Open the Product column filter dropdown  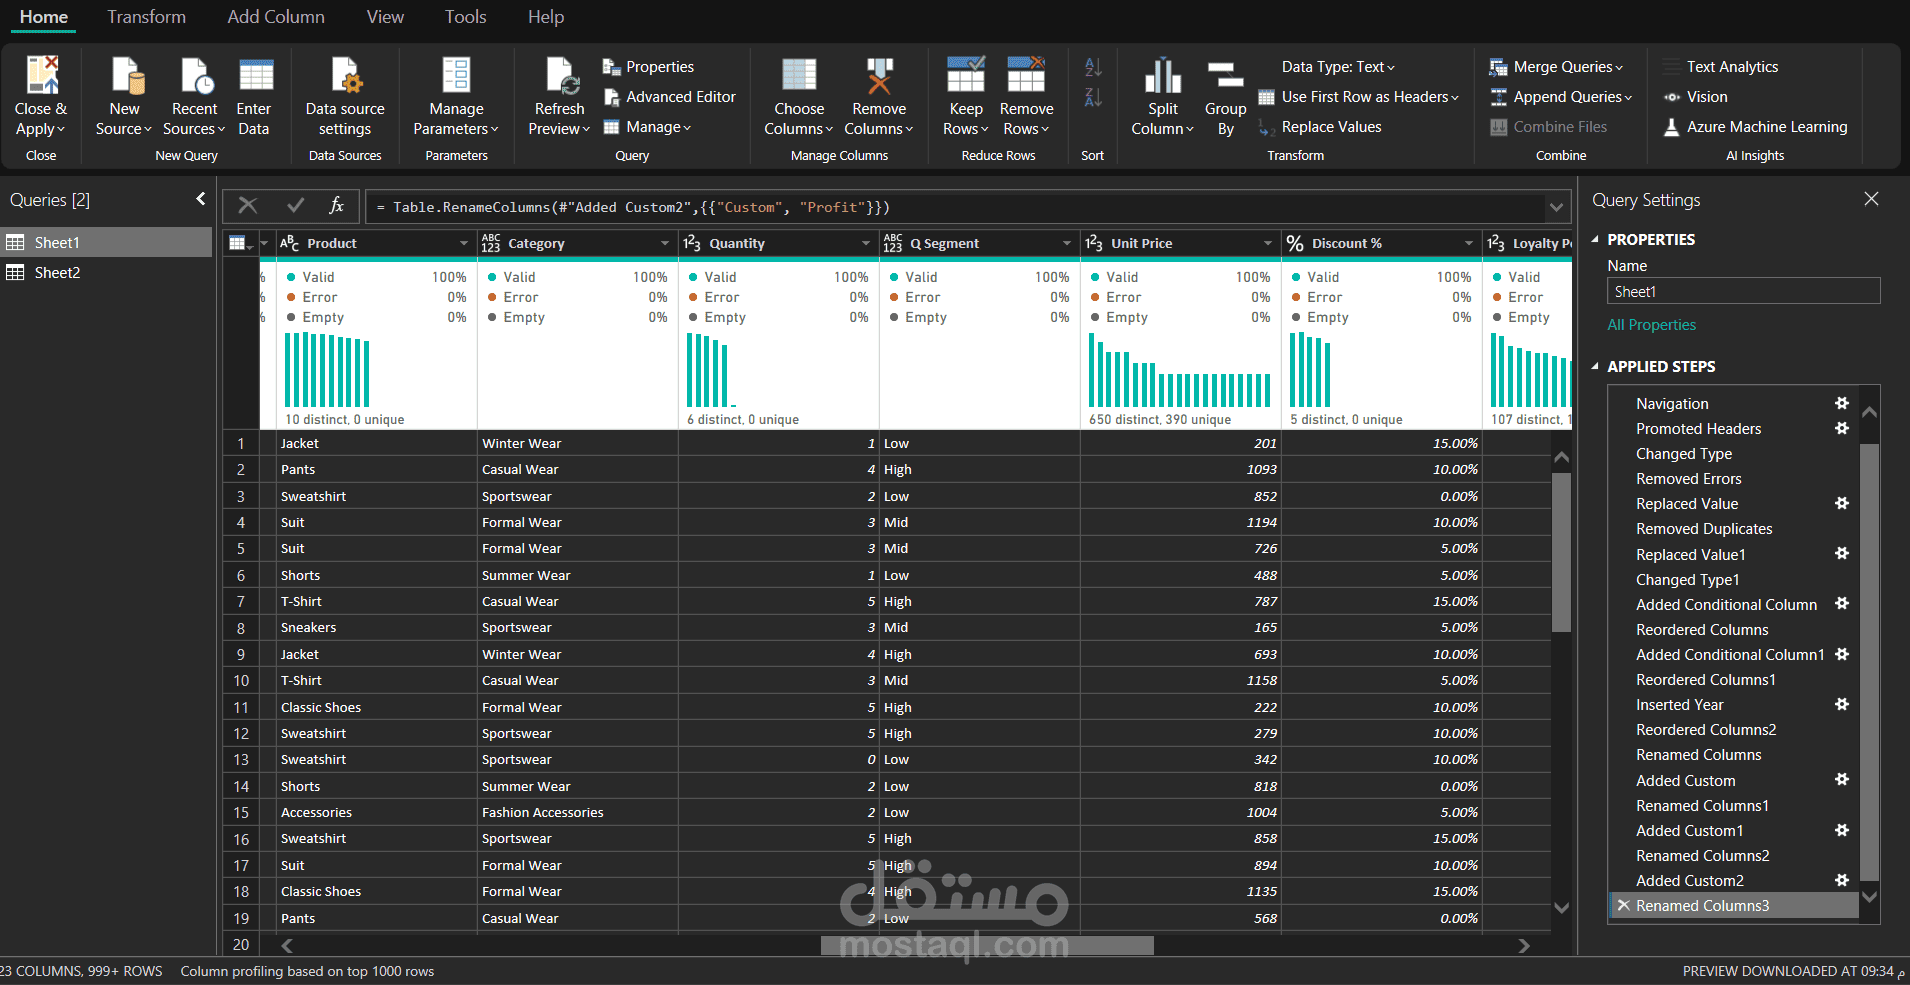pos(463,243)
